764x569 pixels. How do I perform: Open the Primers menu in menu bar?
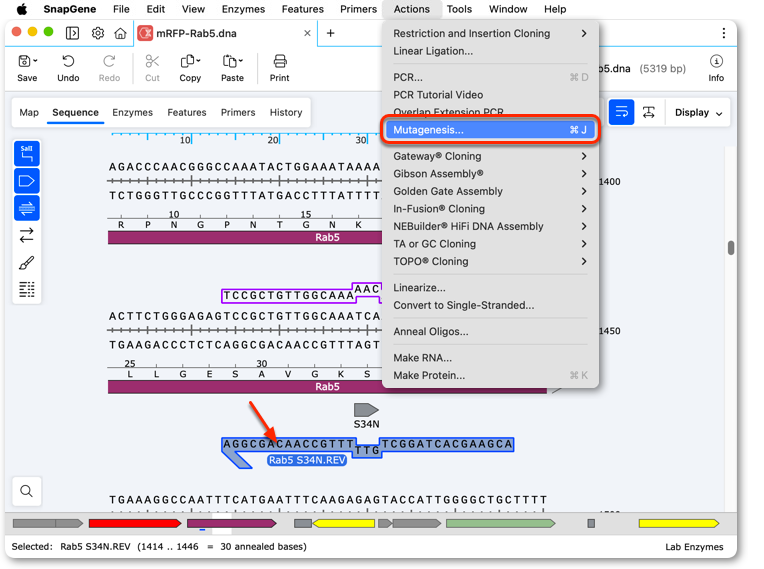359,9
